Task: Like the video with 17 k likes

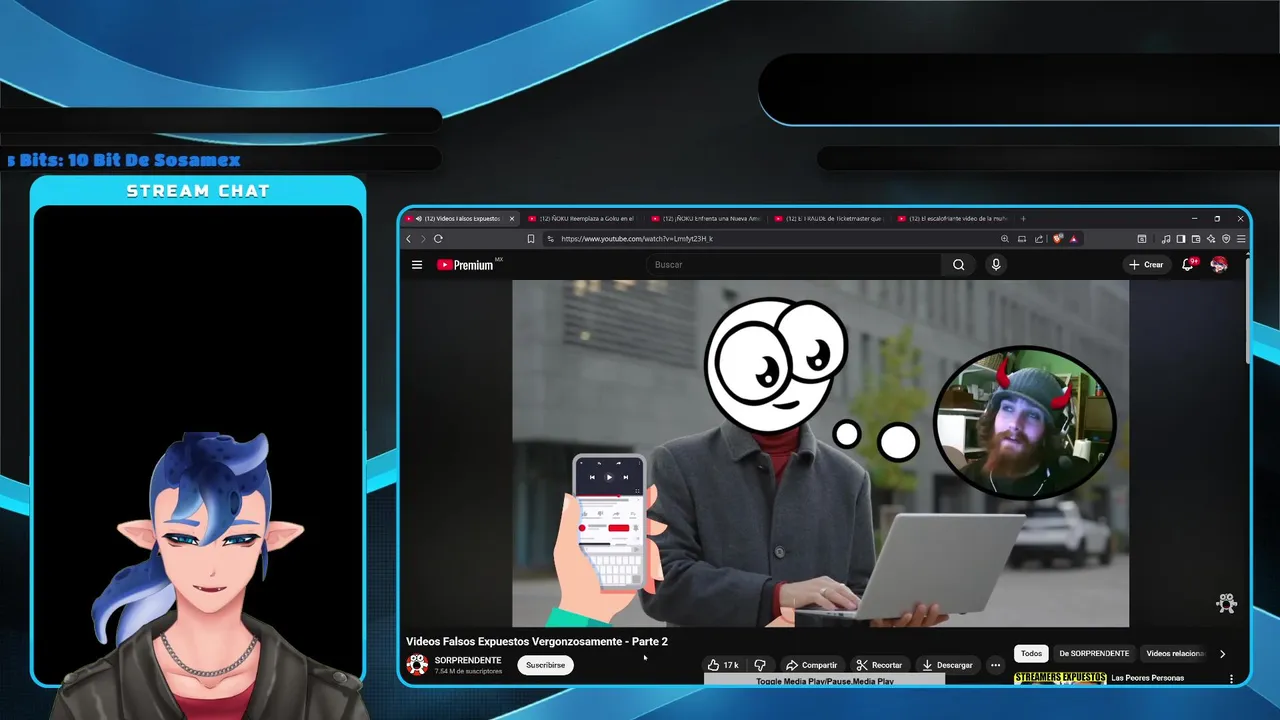Action: click(723, 665)
